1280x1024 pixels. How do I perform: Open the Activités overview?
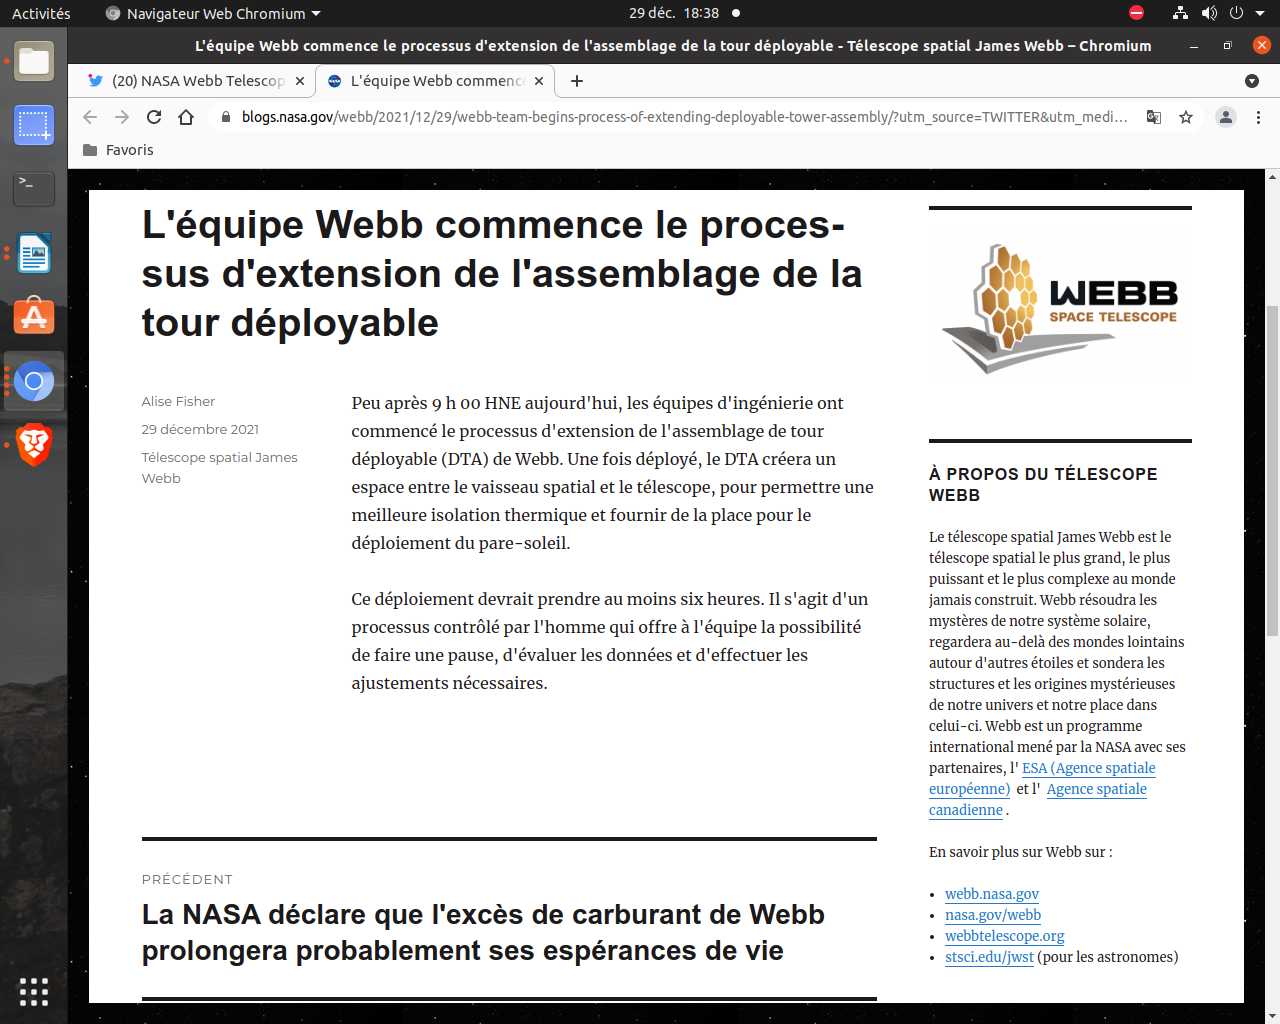point(41,13)
